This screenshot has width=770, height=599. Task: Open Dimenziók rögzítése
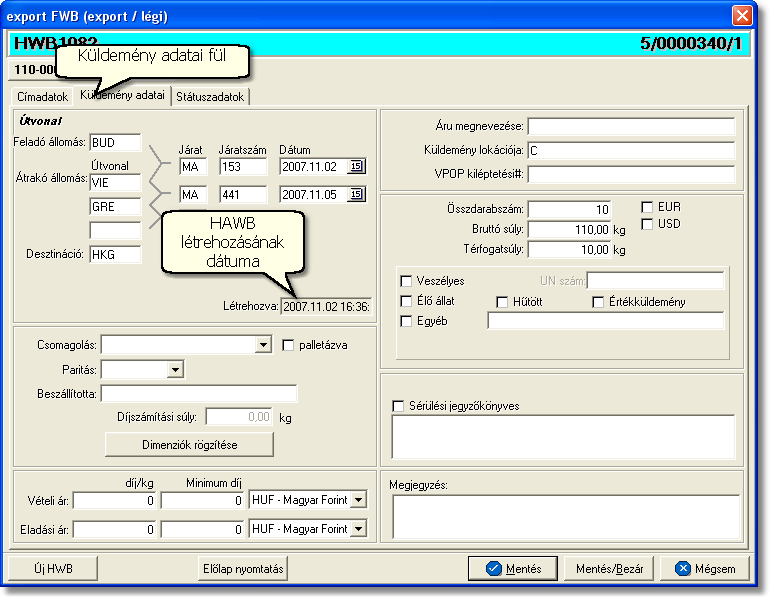pos(190,445)
